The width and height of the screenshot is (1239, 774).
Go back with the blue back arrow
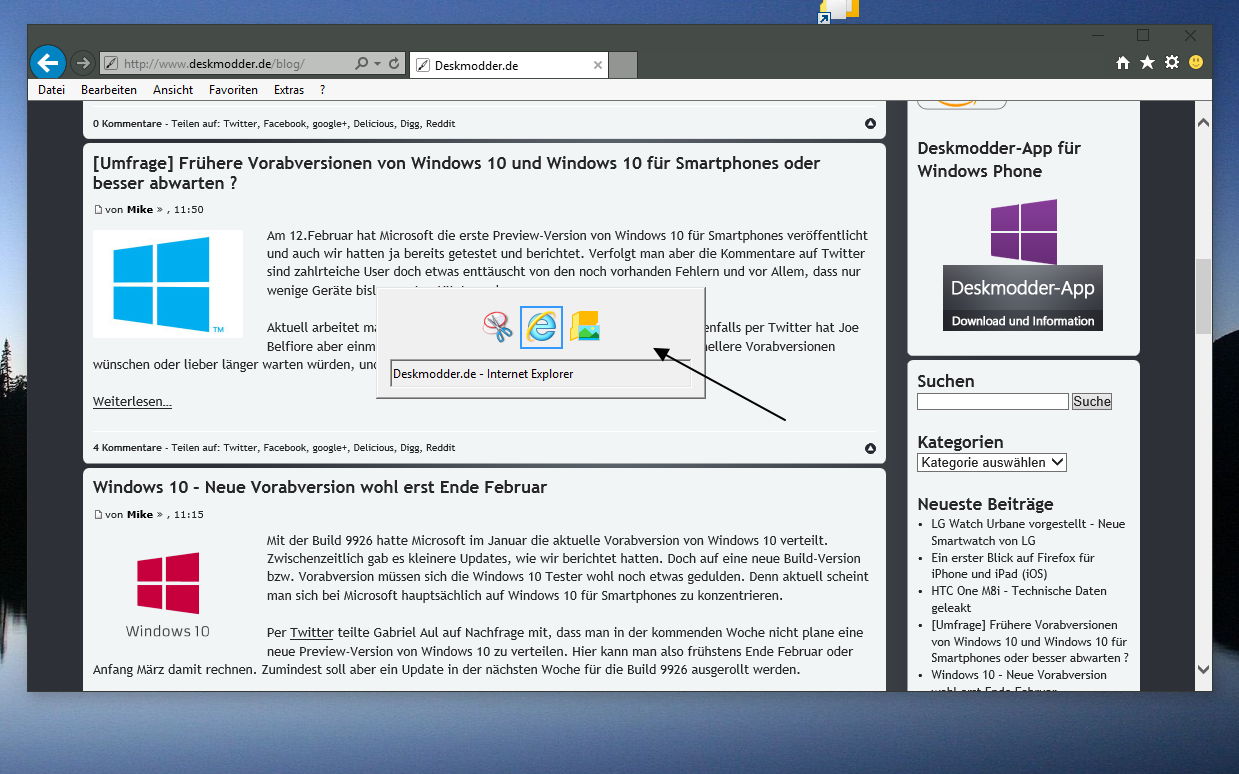pyautogui.click(x=47, y=63)
